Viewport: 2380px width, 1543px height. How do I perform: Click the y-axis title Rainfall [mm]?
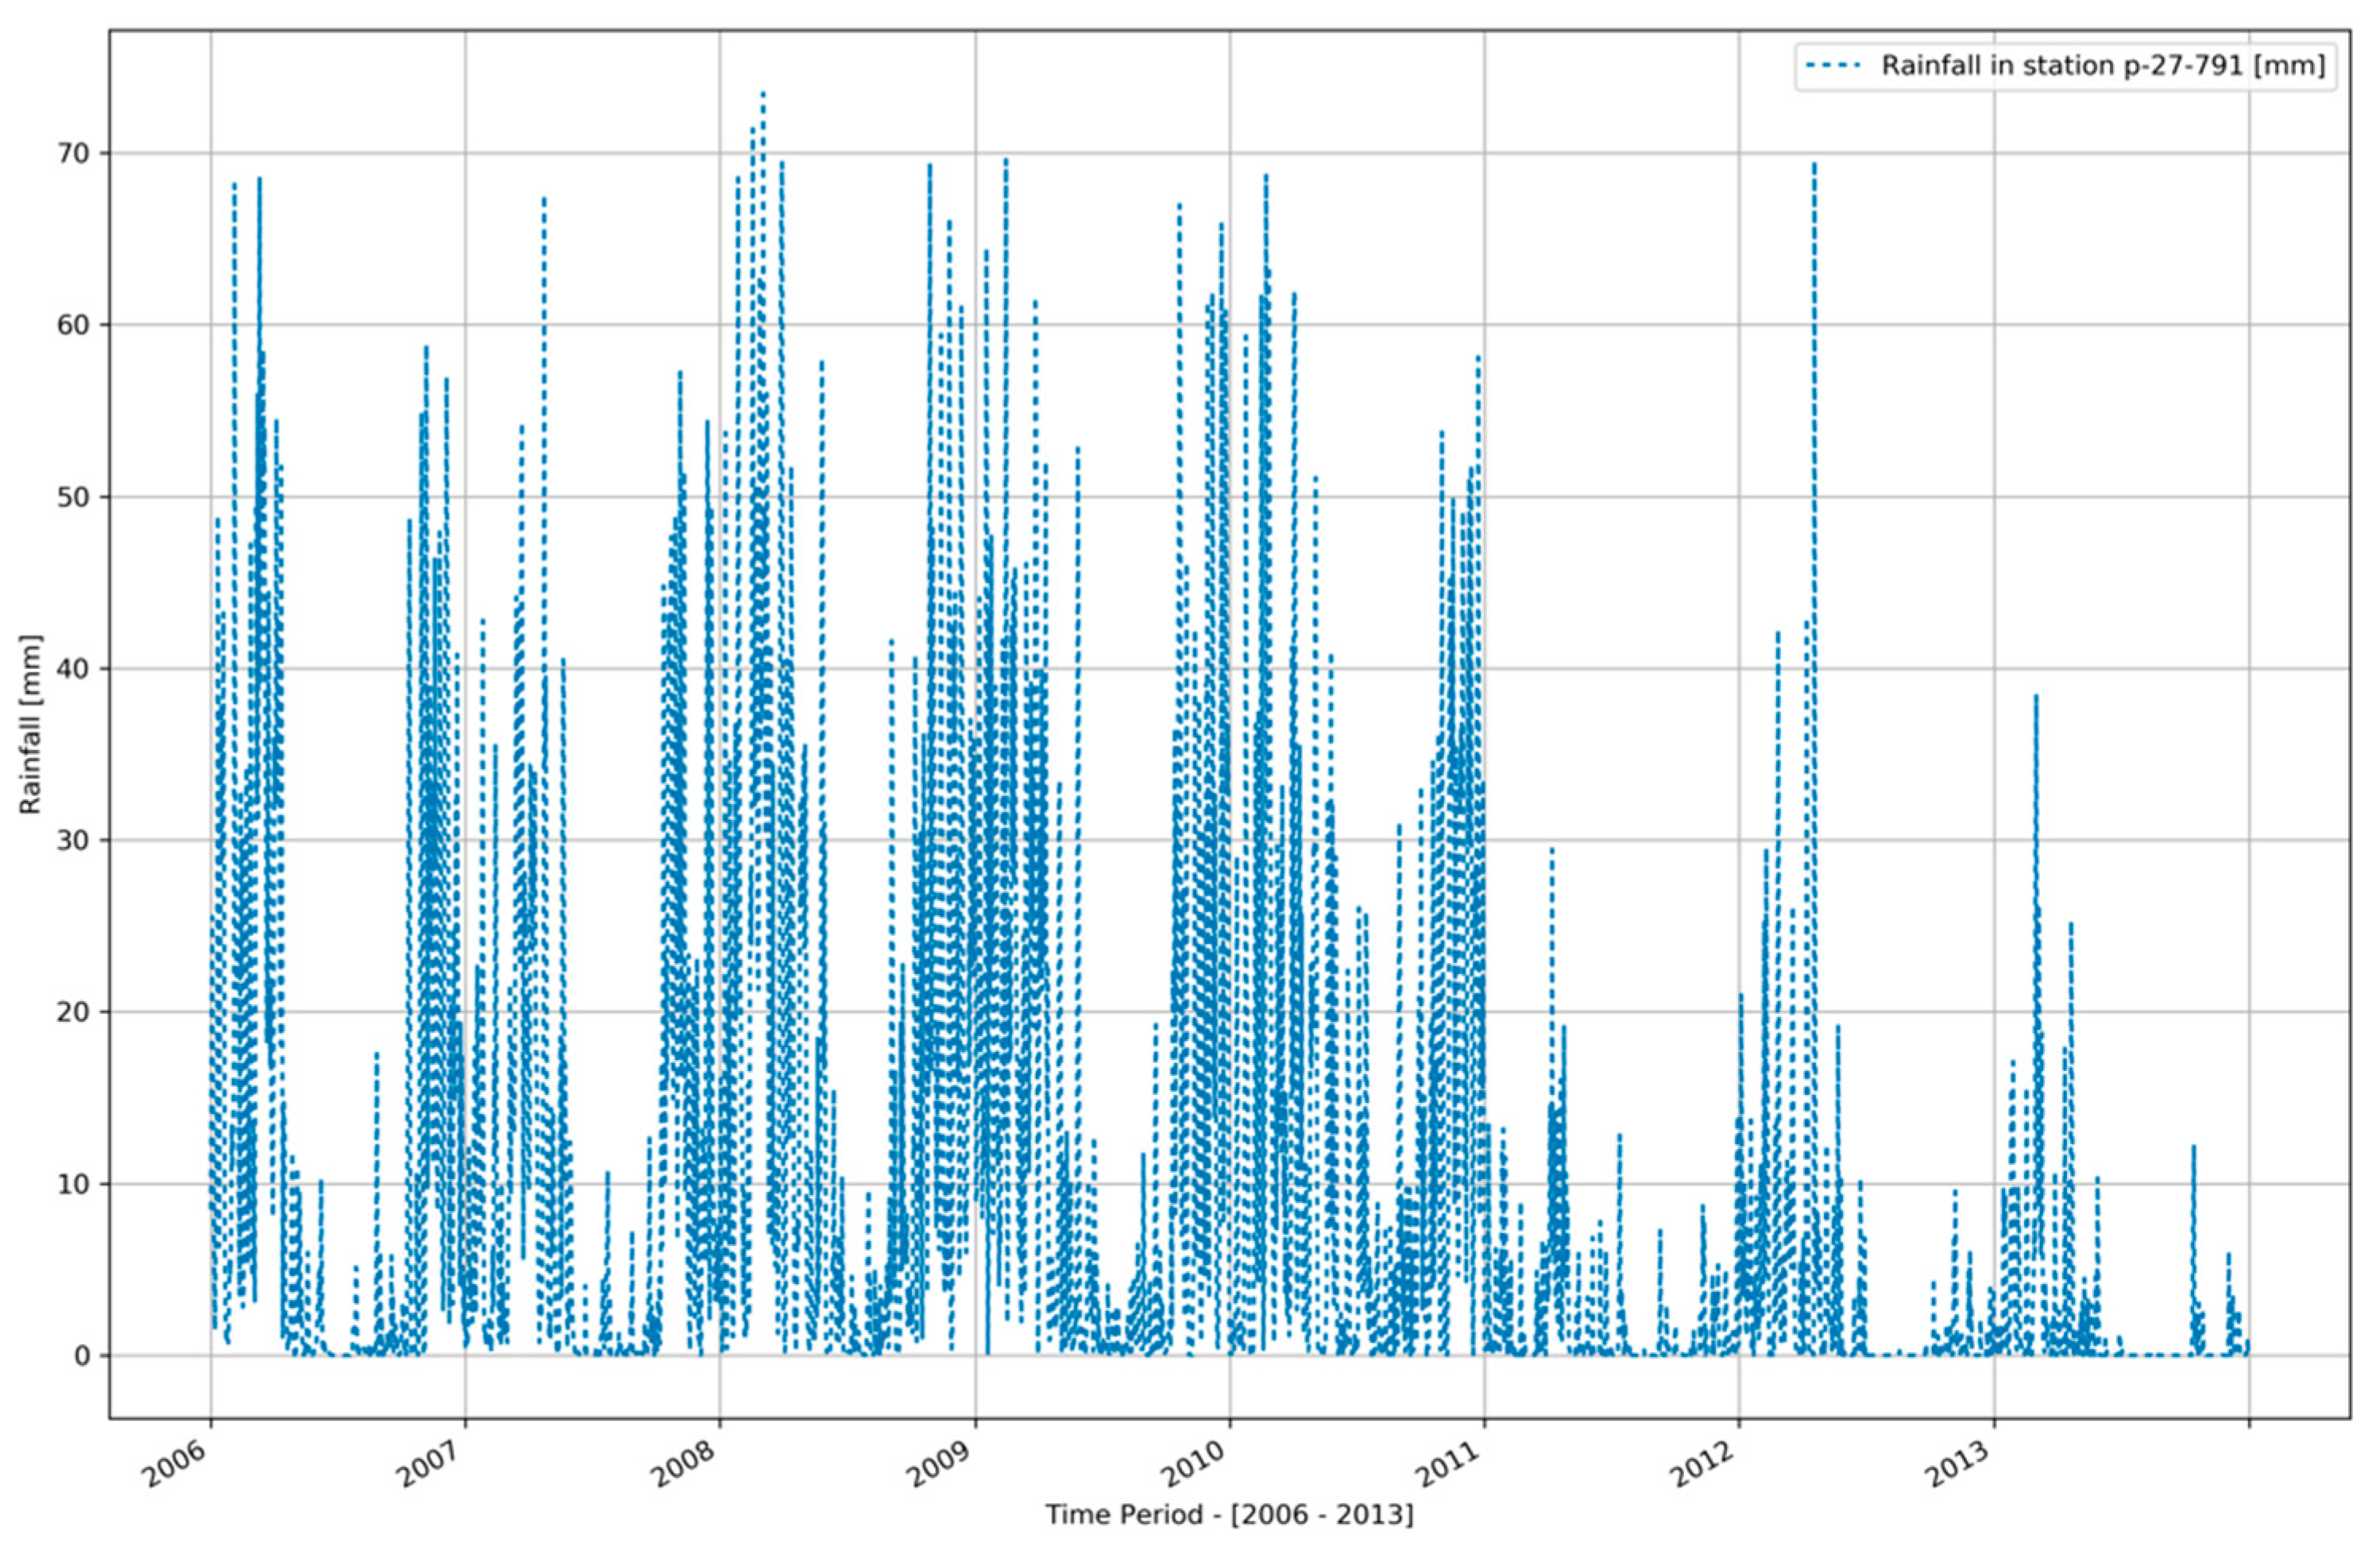32,723
